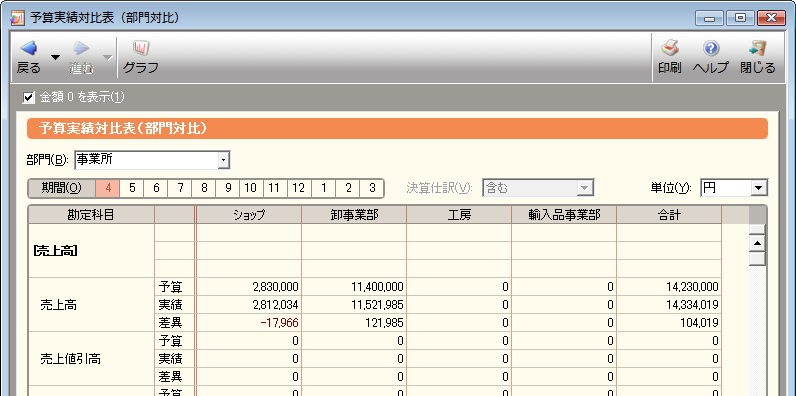796x396 pixels.
Task: Click the 卸事業部 budget value 11,400,000
Action: coord(377,287)
